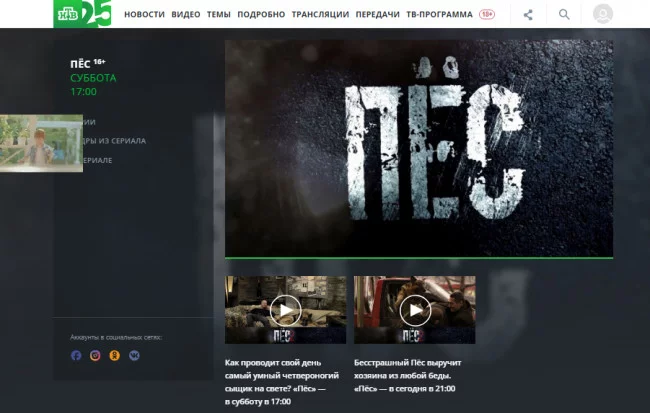The height and width of the screenshot is (413, 650).
Task: Click the Аккаунты в социальных сетях label
Action: click(x=116, y=337)
